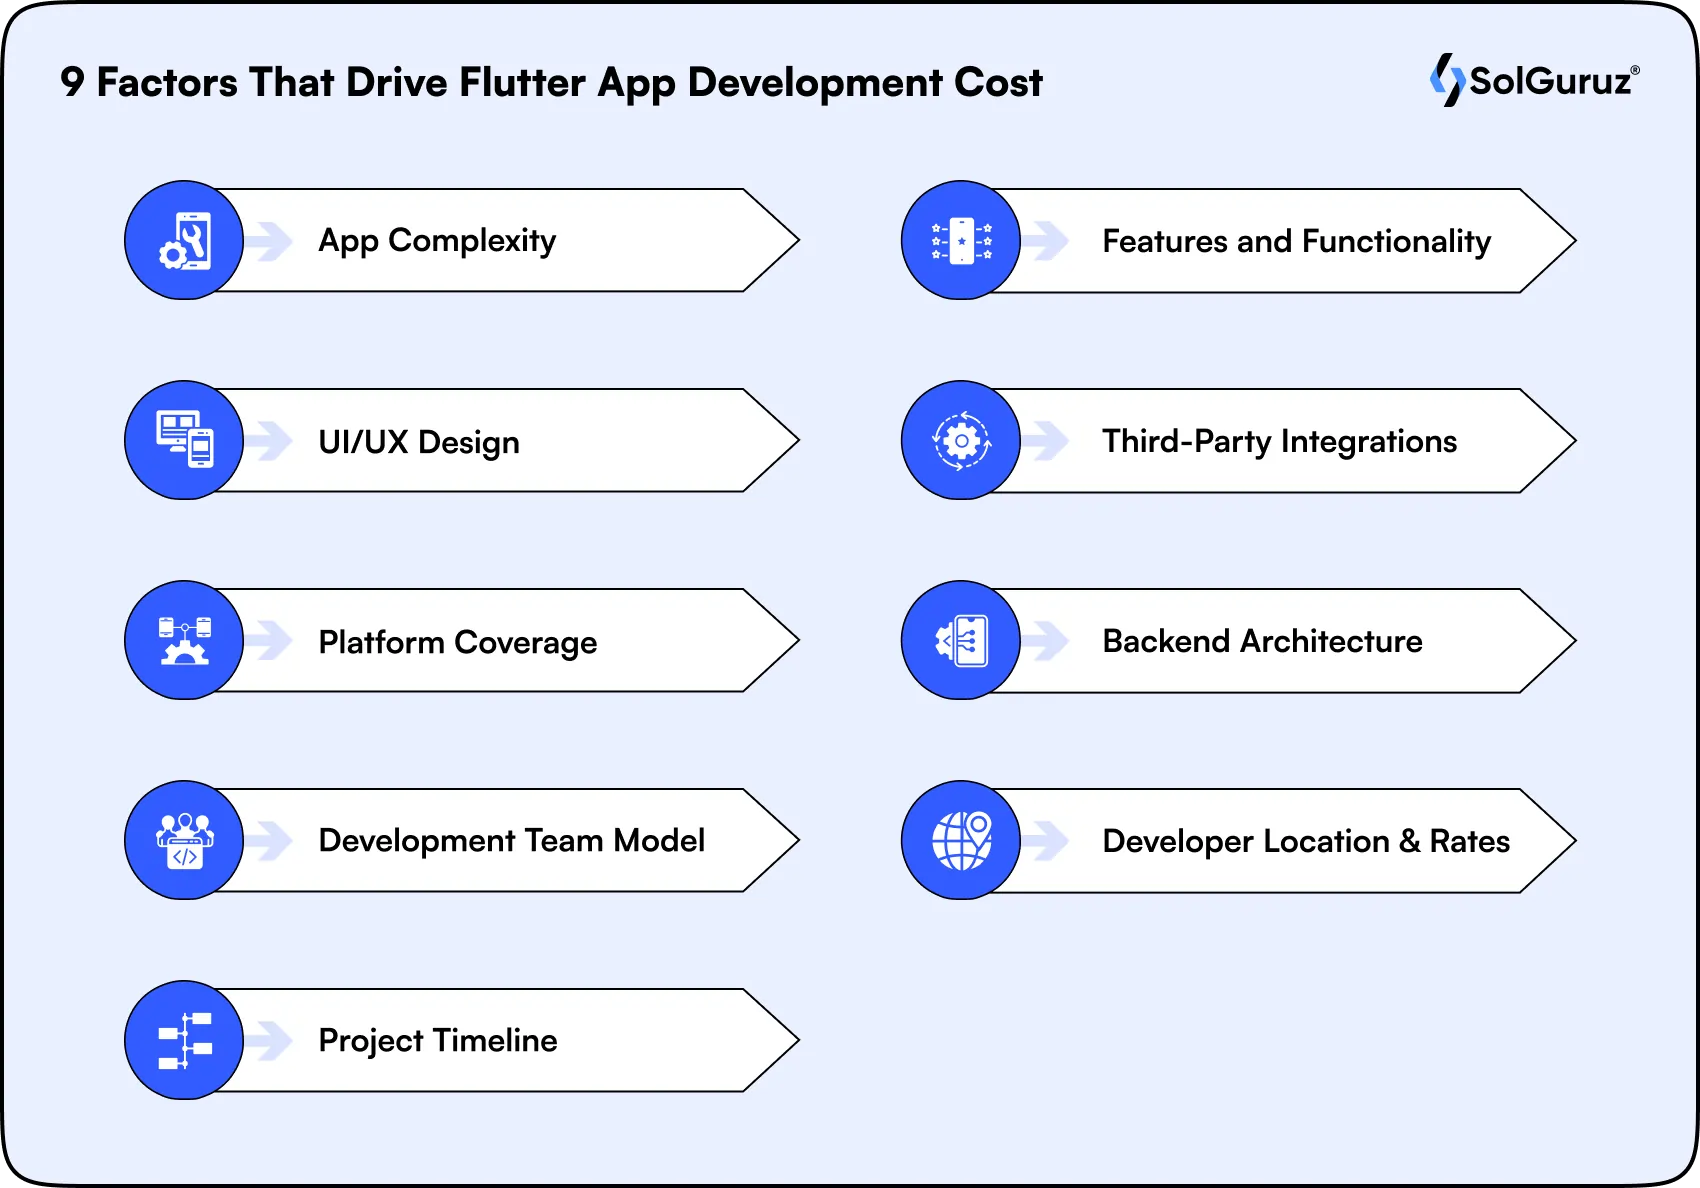This screenshot has height=1188, width=1700.
Task: Click the Third-Party Integrations banner shape
Action: (x=1280, y=440)
